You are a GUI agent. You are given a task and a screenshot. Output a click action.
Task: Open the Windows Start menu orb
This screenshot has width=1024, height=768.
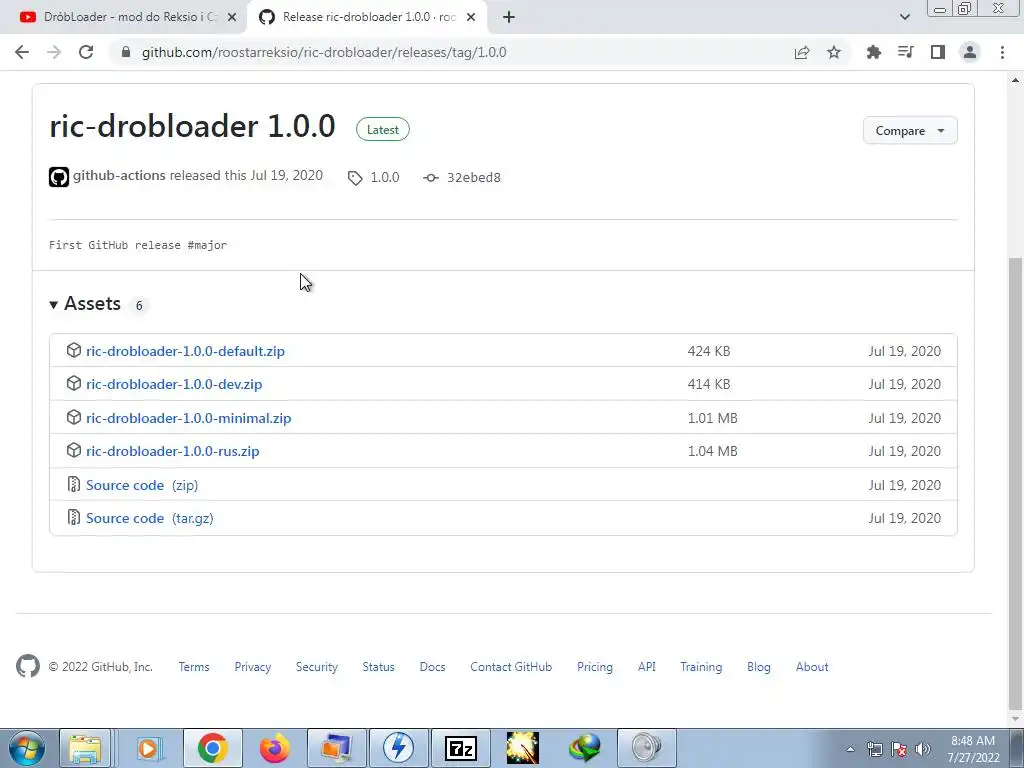click(26, 748)
